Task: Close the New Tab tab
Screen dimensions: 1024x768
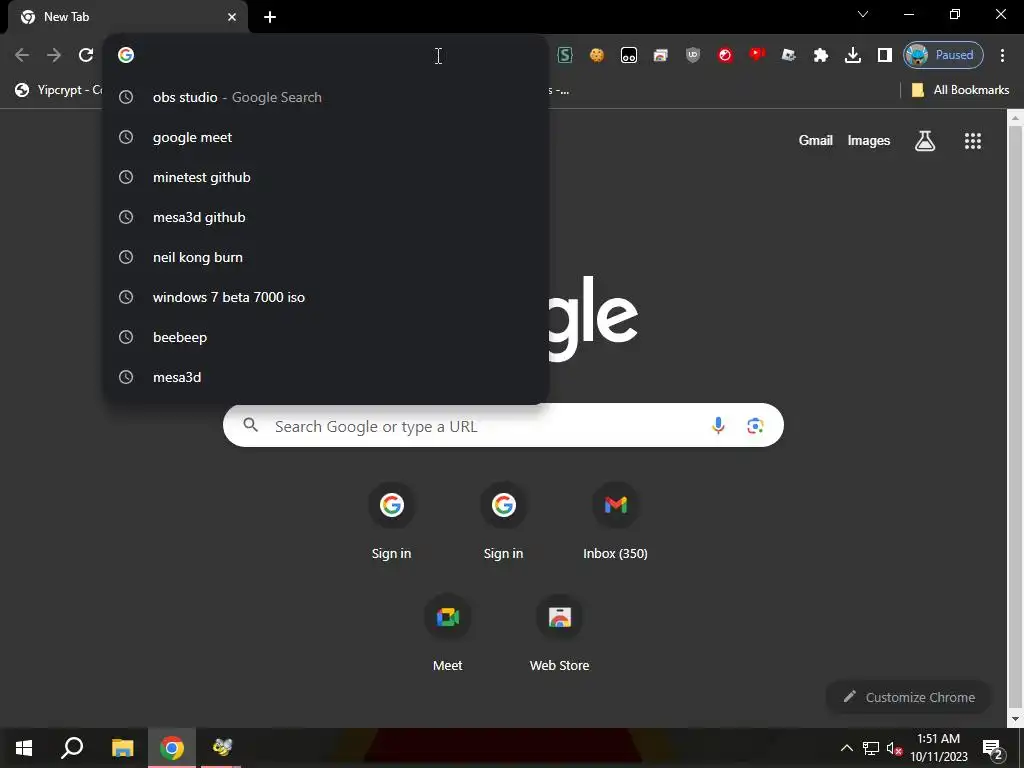Action: [232, 17]
